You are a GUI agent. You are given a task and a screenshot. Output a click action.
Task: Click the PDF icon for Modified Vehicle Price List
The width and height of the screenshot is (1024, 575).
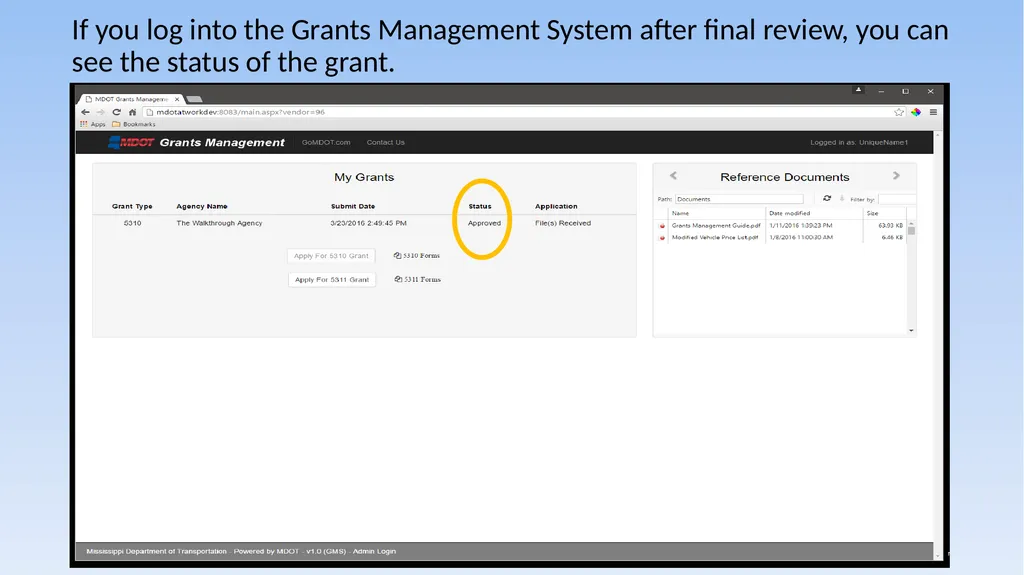point(662,238)
